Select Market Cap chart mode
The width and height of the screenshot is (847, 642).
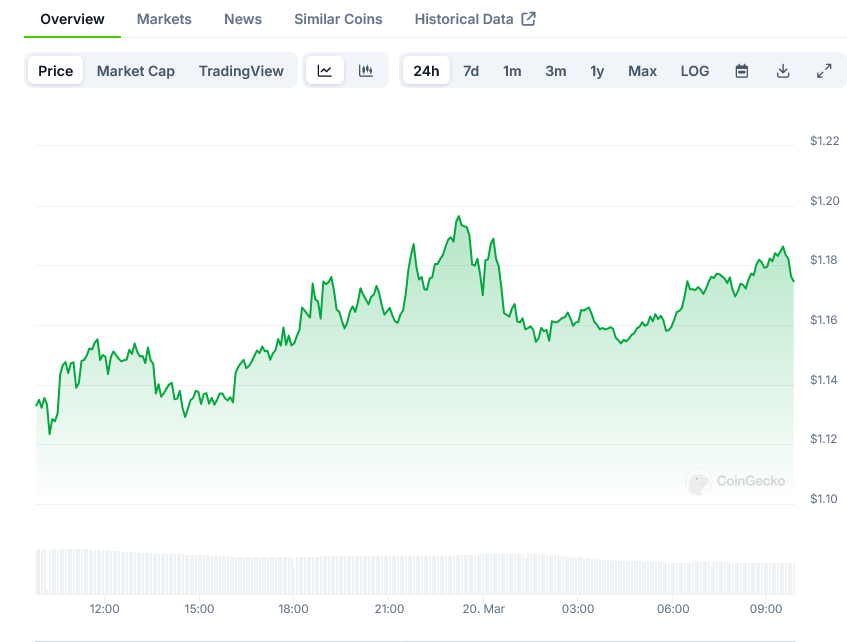click(x=136, y=71)
